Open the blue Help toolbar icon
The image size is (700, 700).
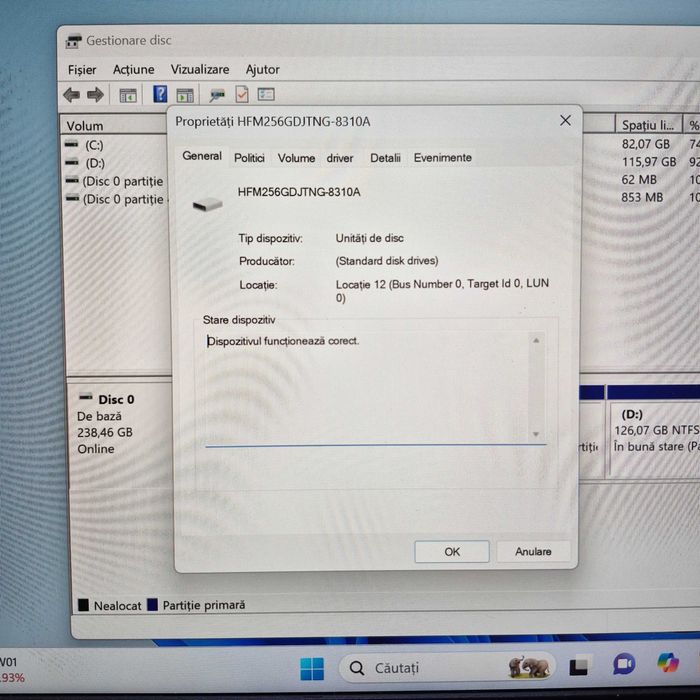(x=160, y=94)
